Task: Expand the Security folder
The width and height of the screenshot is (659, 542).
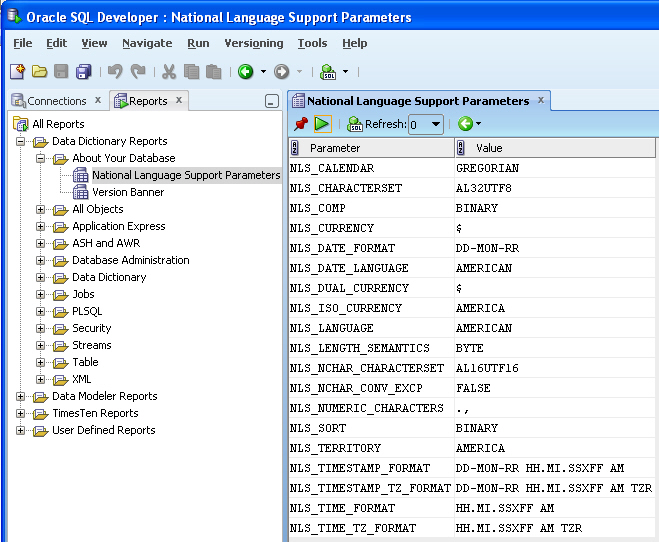Action: (x=40, y=328)
